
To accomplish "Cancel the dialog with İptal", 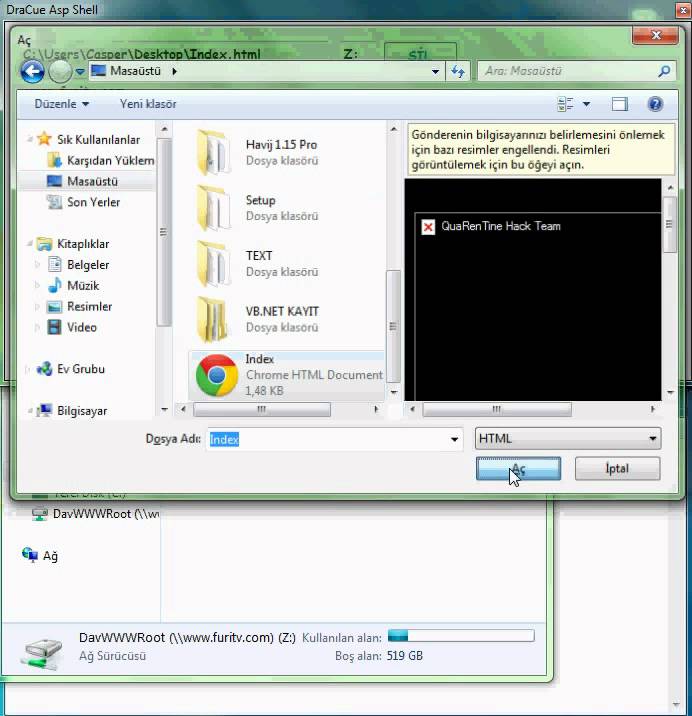I will pos(617,469).
